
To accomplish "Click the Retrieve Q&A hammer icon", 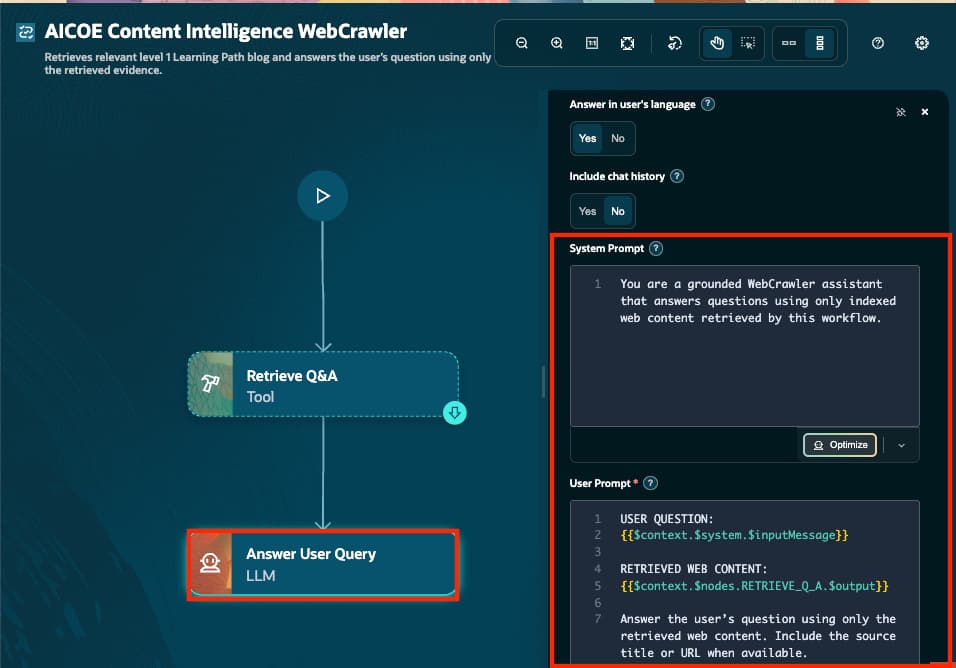I will point(210,383).
